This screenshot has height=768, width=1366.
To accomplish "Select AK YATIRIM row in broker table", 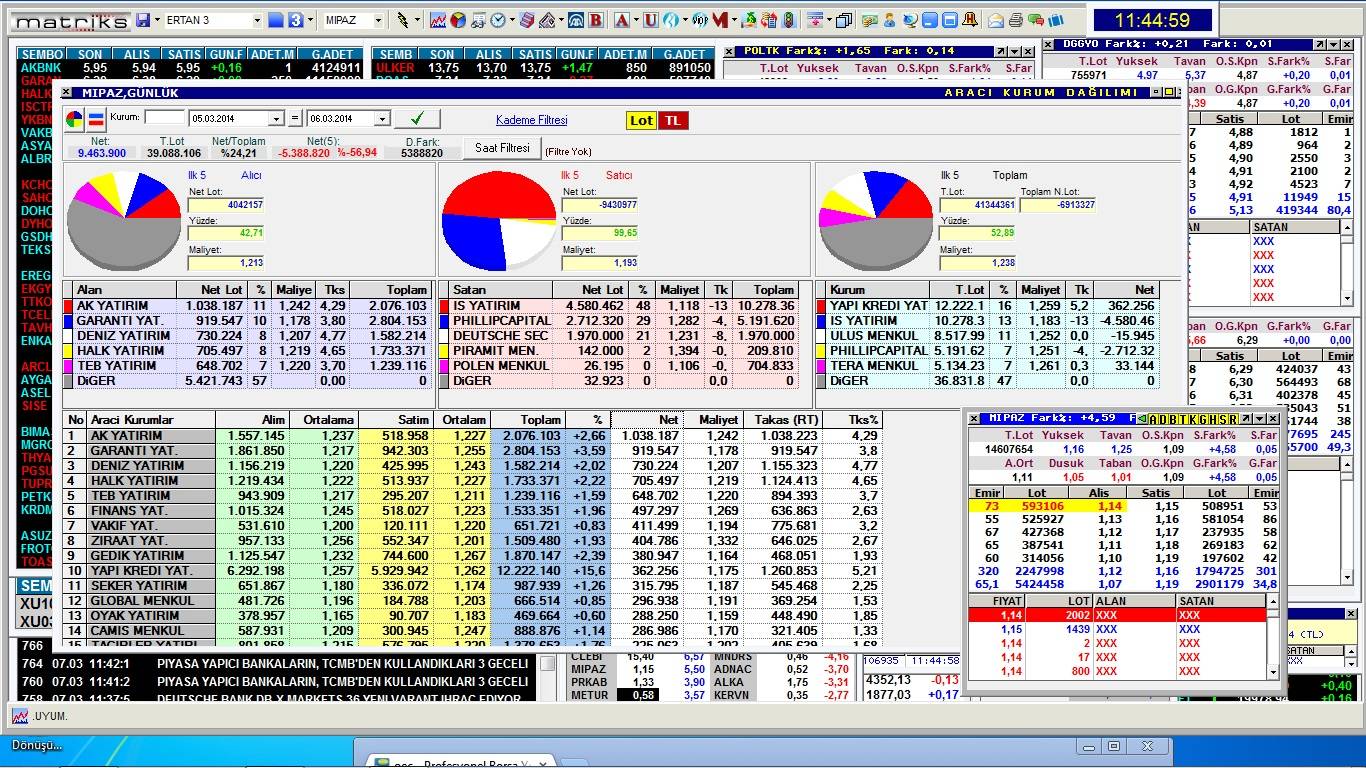I will (127, 436).
